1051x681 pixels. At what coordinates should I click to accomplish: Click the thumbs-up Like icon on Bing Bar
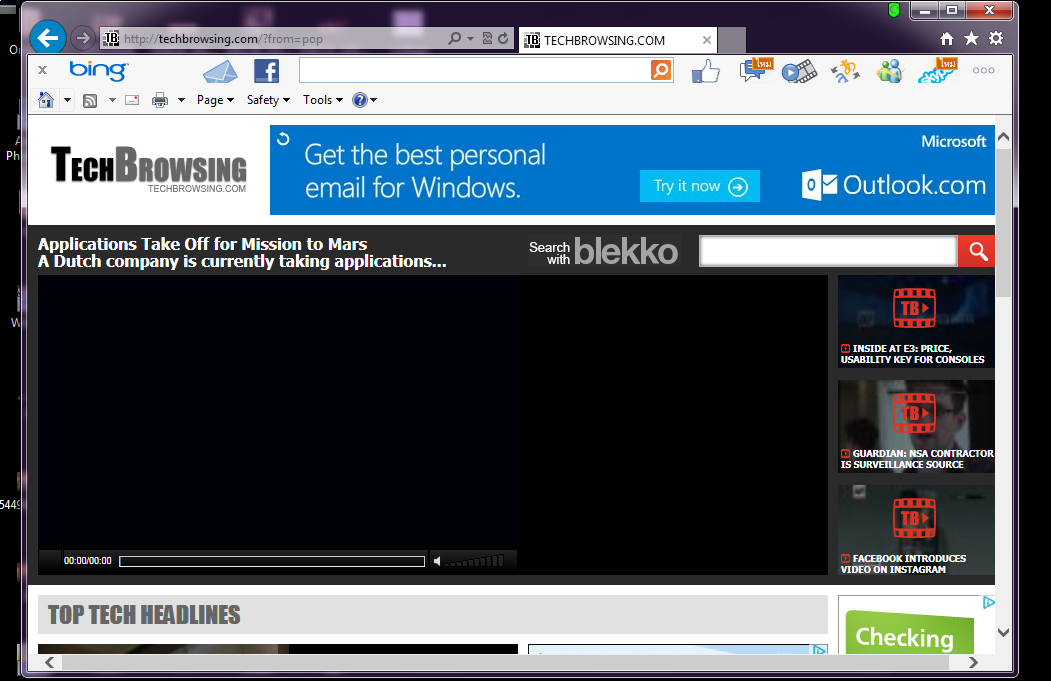[706, 71]
